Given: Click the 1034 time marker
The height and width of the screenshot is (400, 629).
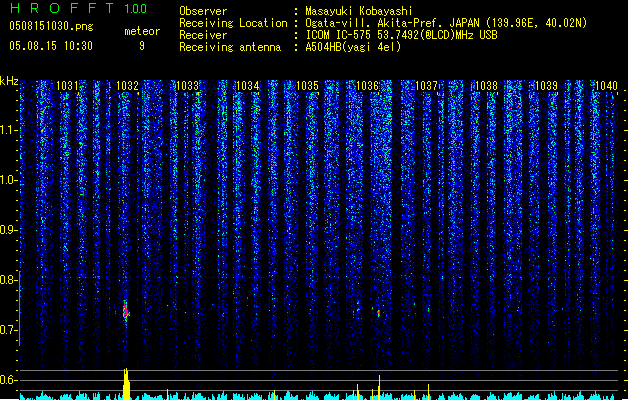Looking at the screenshot, I should click(x=248, y=85).
